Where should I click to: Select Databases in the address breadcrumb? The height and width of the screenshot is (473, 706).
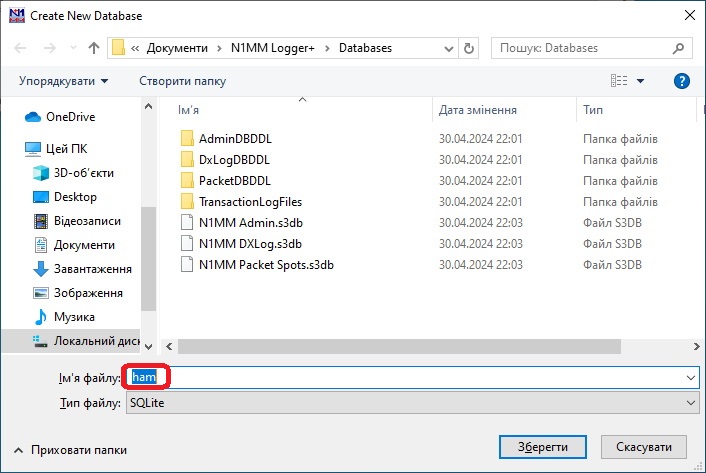point(365,48)
